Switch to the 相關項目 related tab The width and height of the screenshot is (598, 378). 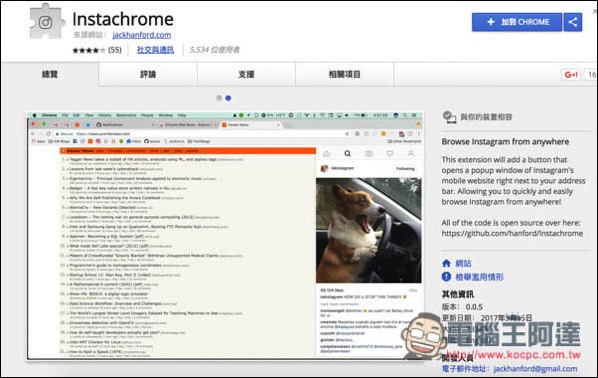[x=345, y=74]
